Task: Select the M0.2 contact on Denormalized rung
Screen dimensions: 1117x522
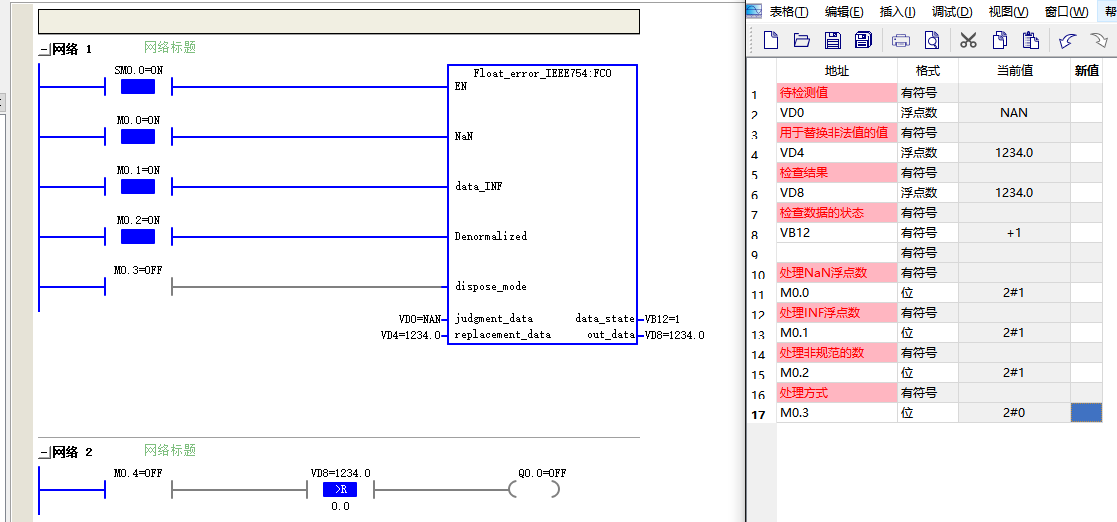Action: point(138,236)
